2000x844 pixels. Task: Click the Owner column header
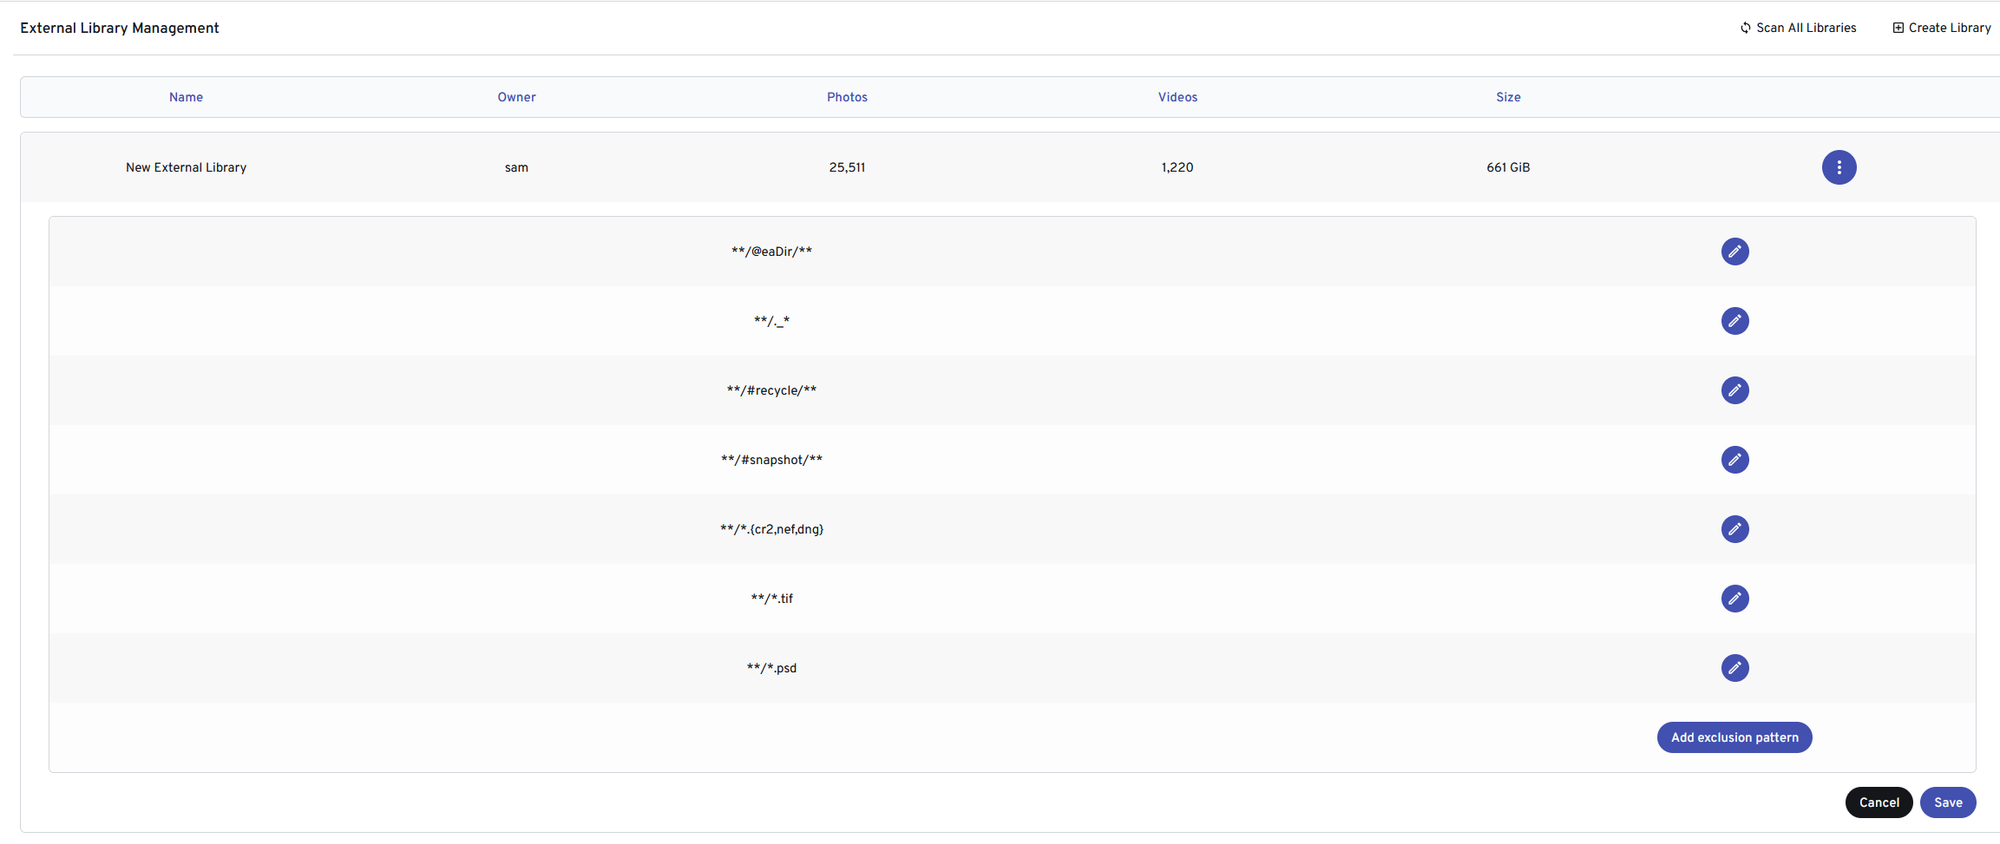516,97
